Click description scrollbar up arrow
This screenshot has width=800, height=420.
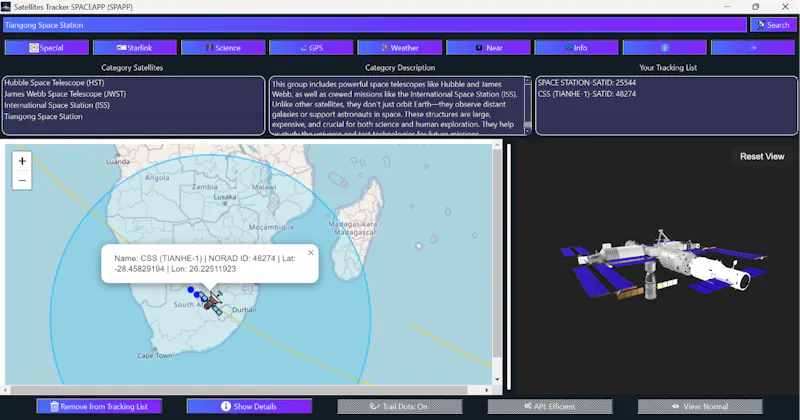tap(528, 80)
